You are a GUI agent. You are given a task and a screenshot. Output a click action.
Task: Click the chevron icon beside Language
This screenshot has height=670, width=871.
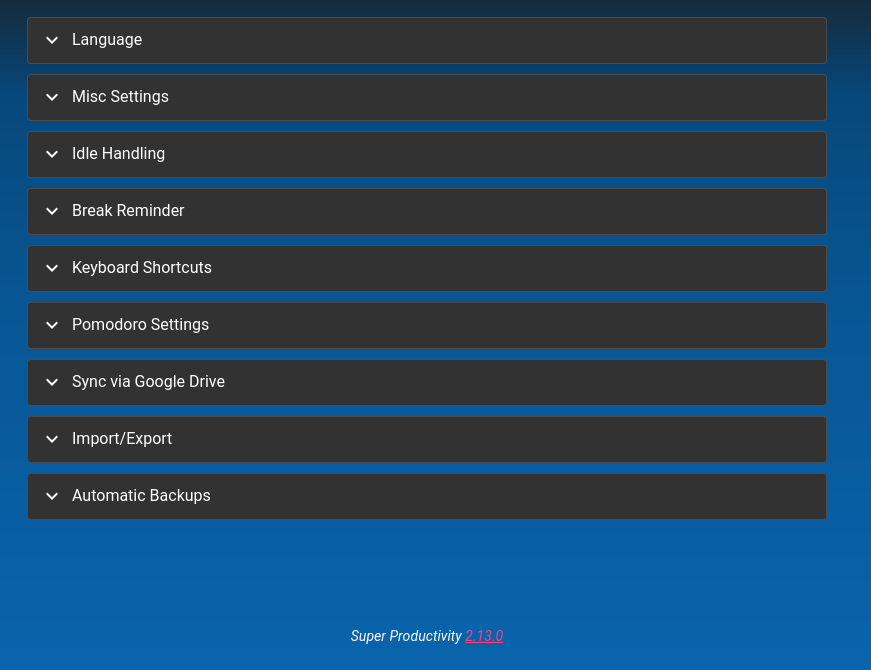click(x=51, y=40)
